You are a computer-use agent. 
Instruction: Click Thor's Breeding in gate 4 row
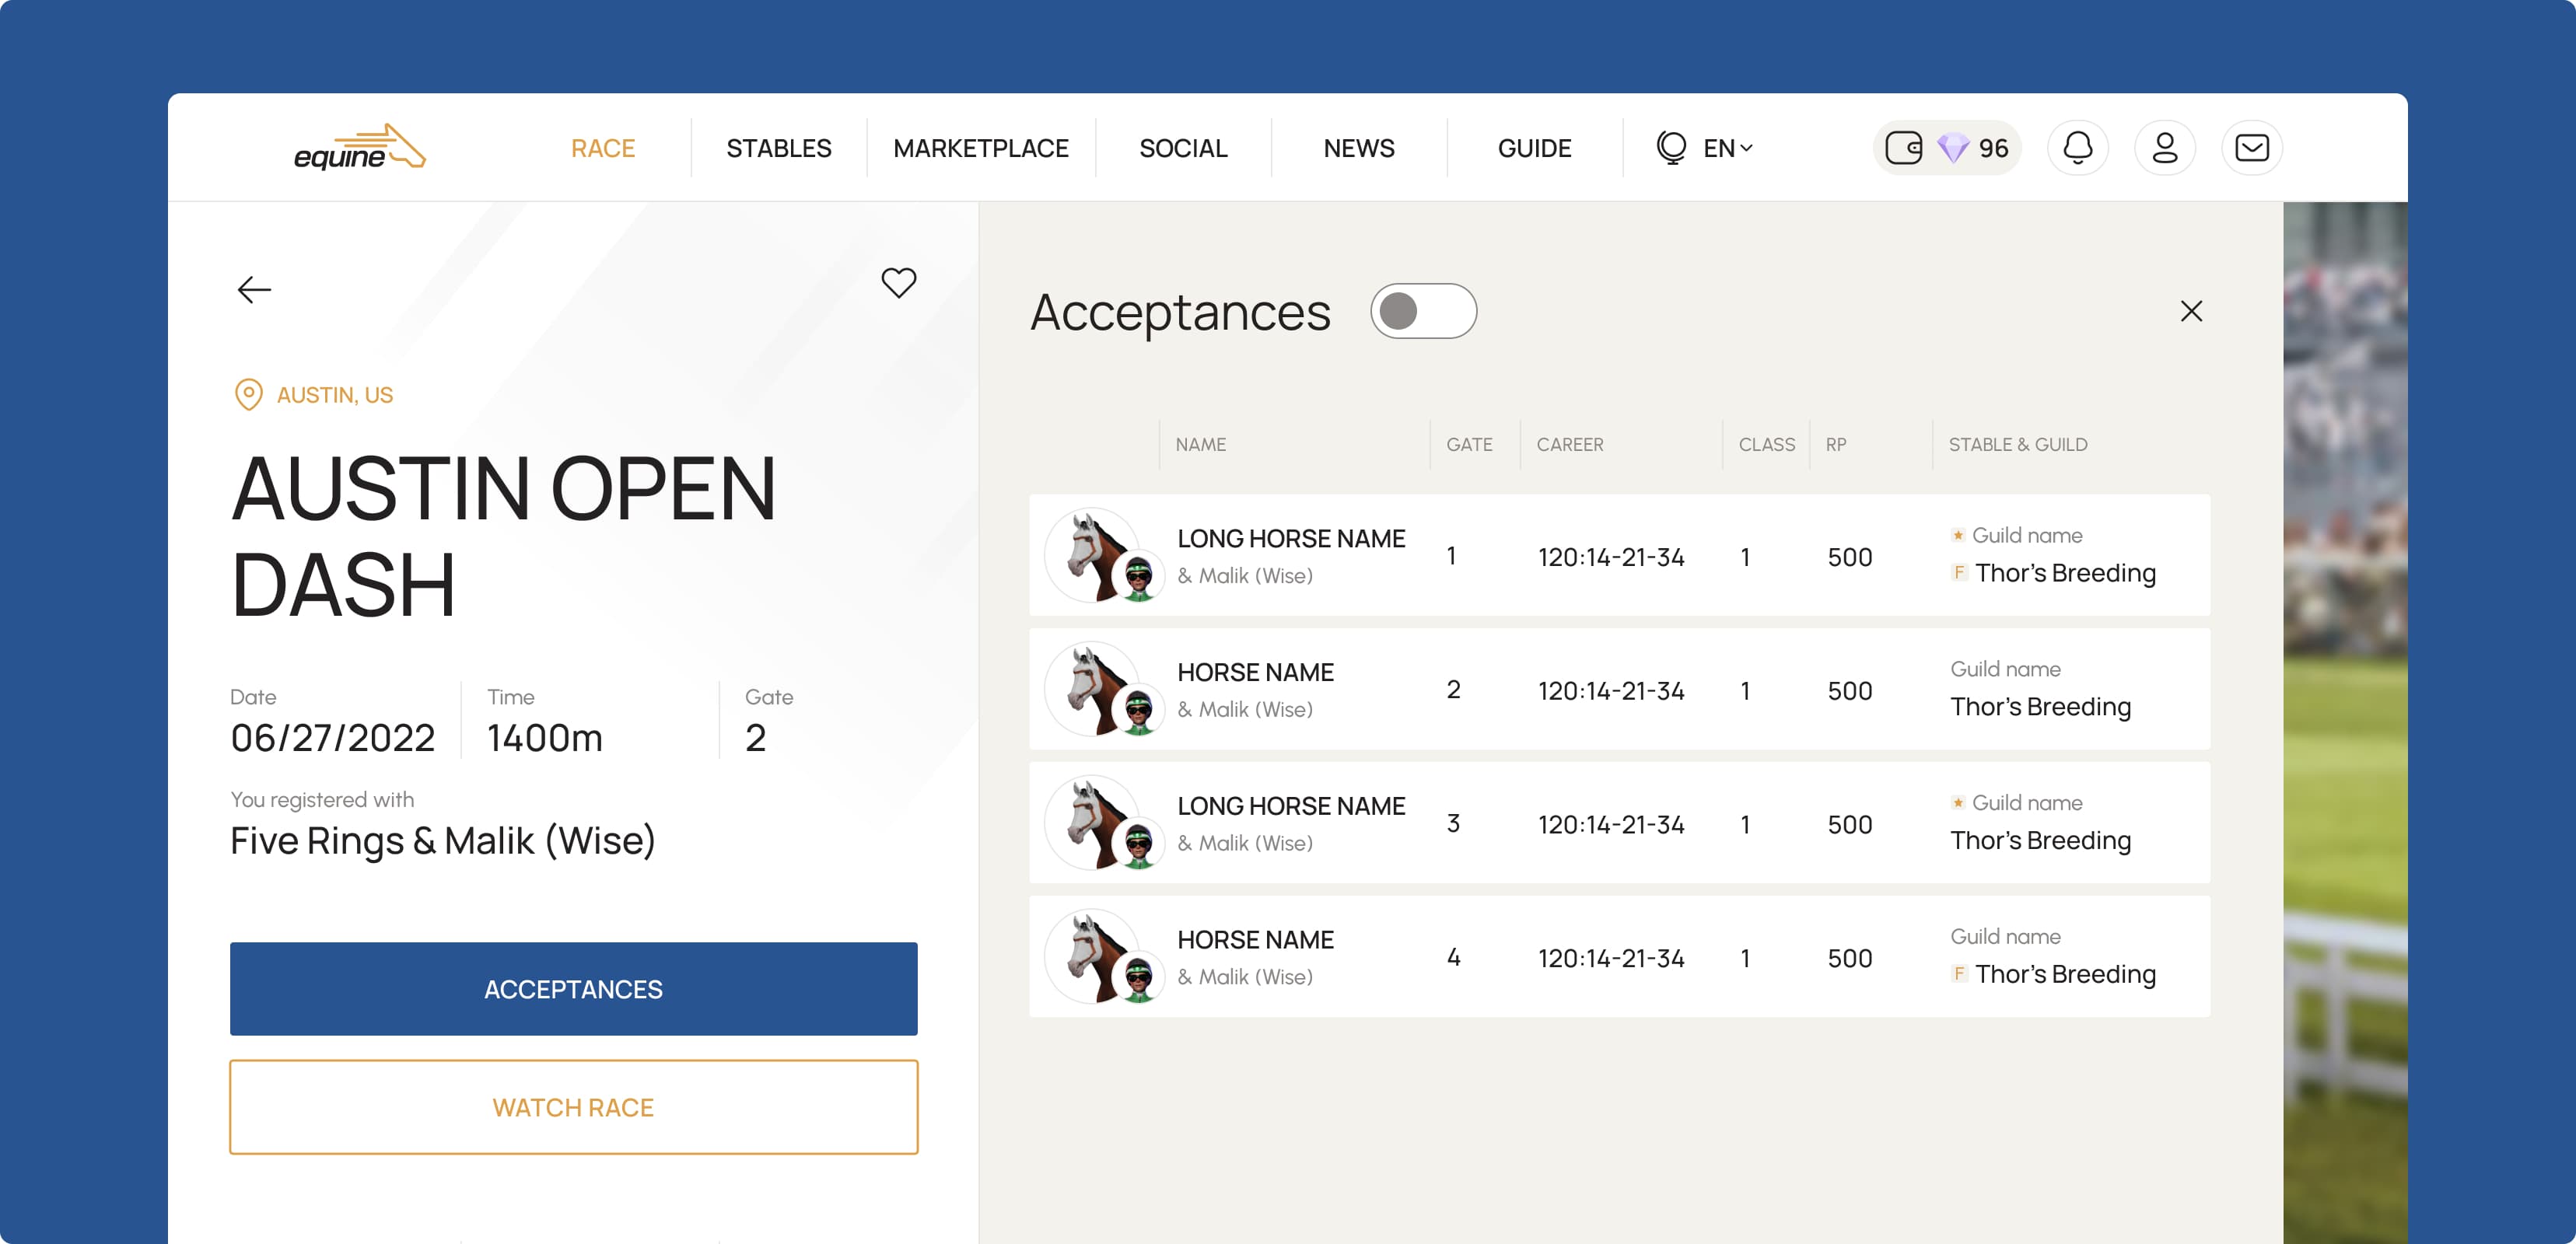(x=2064, y=974)
